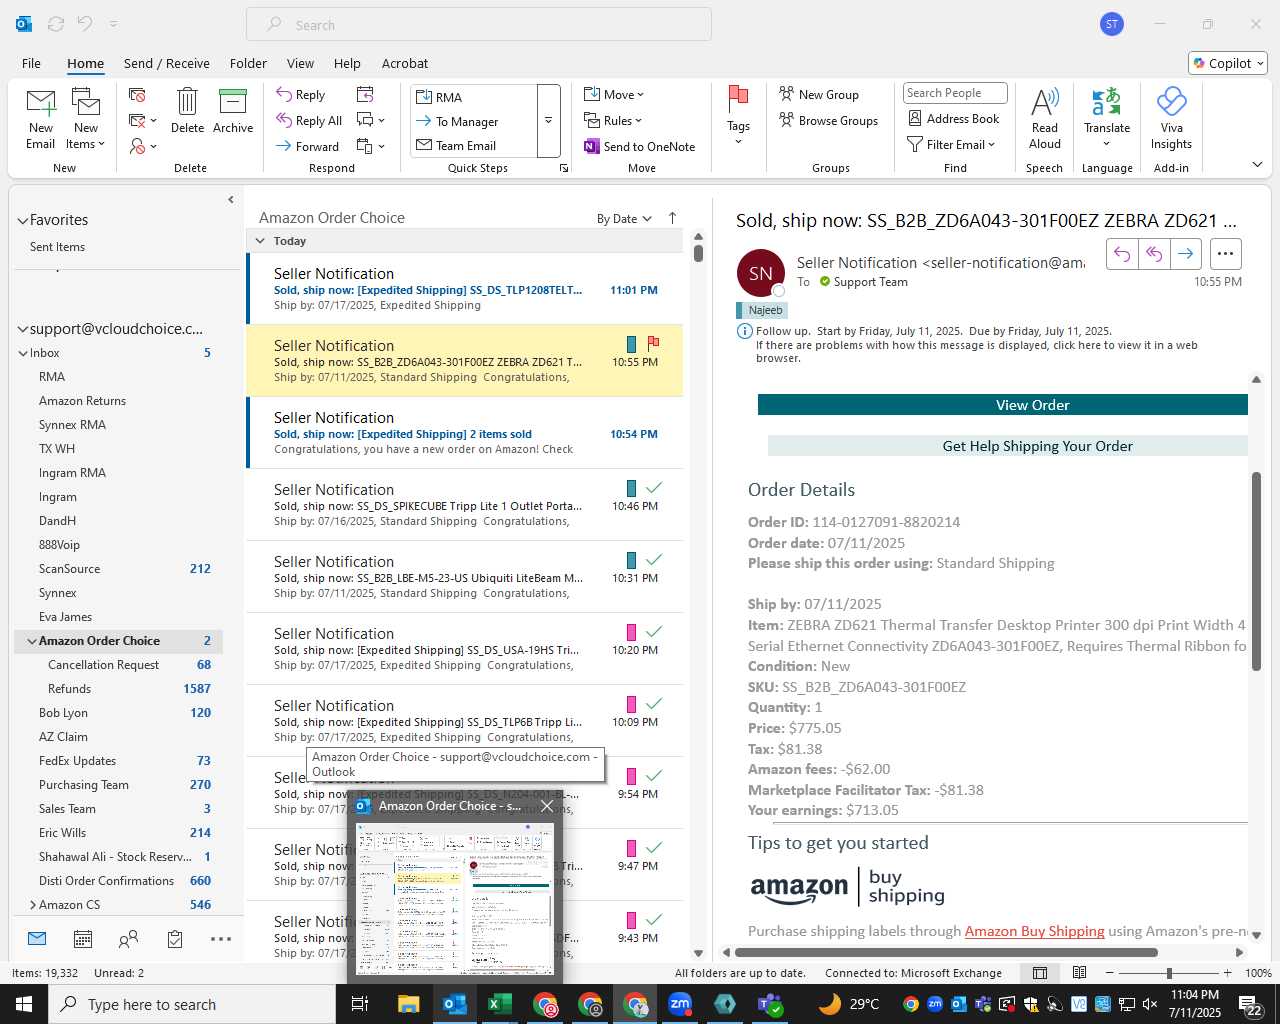1280x1024 pixels.
Task: Click the New Email button
Action: [41, 120]
